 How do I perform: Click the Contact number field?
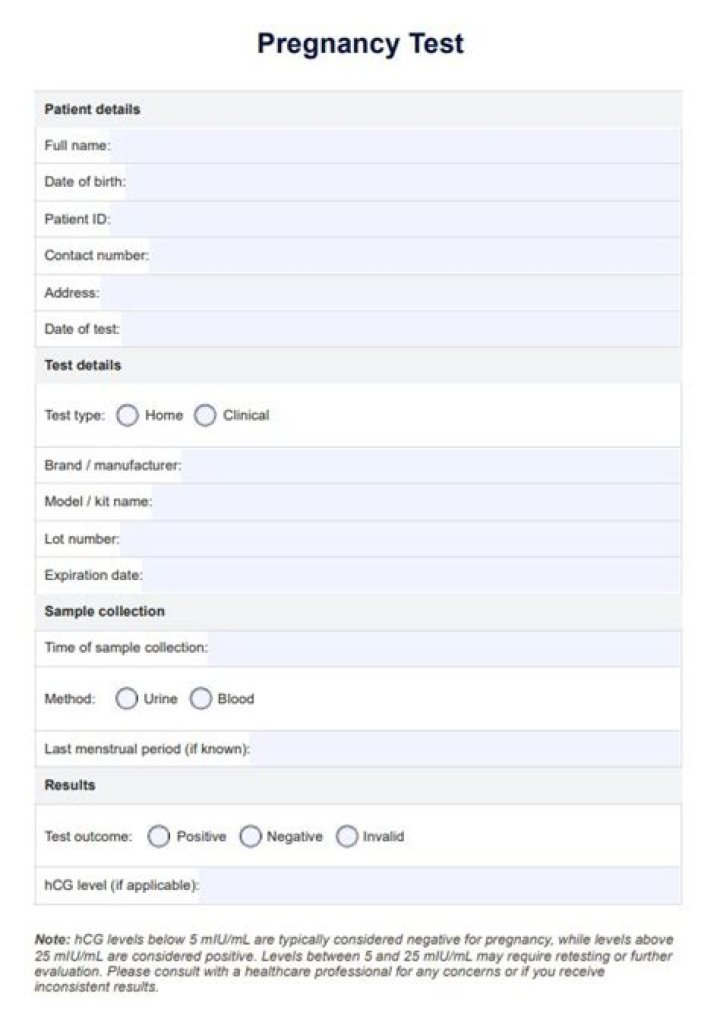point(415,256)
